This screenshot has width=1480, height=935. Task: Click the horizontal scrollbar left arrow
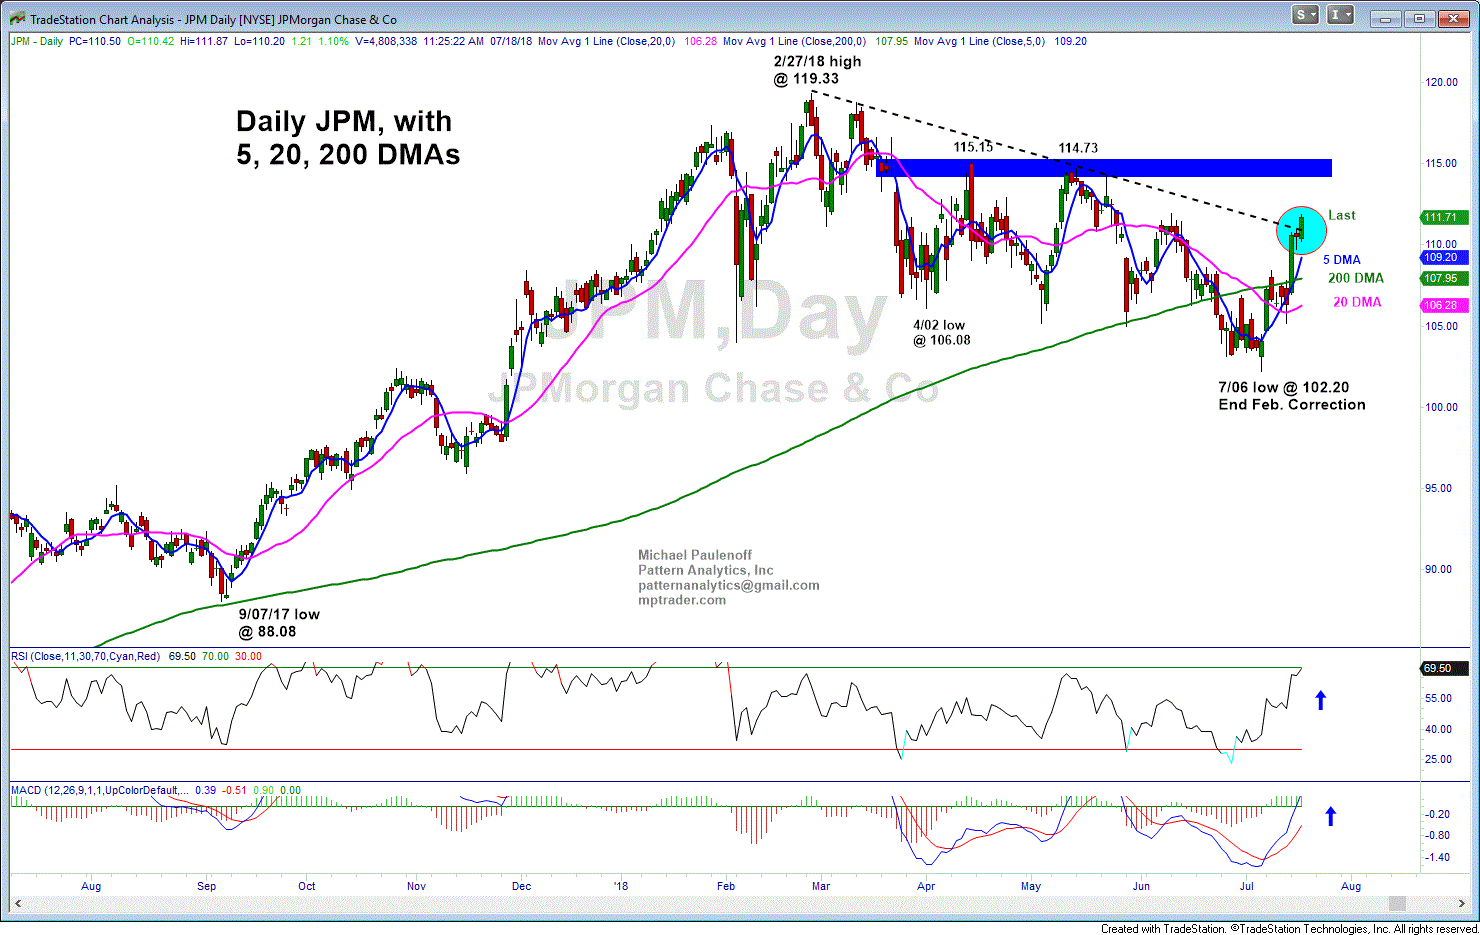point(17,903)
